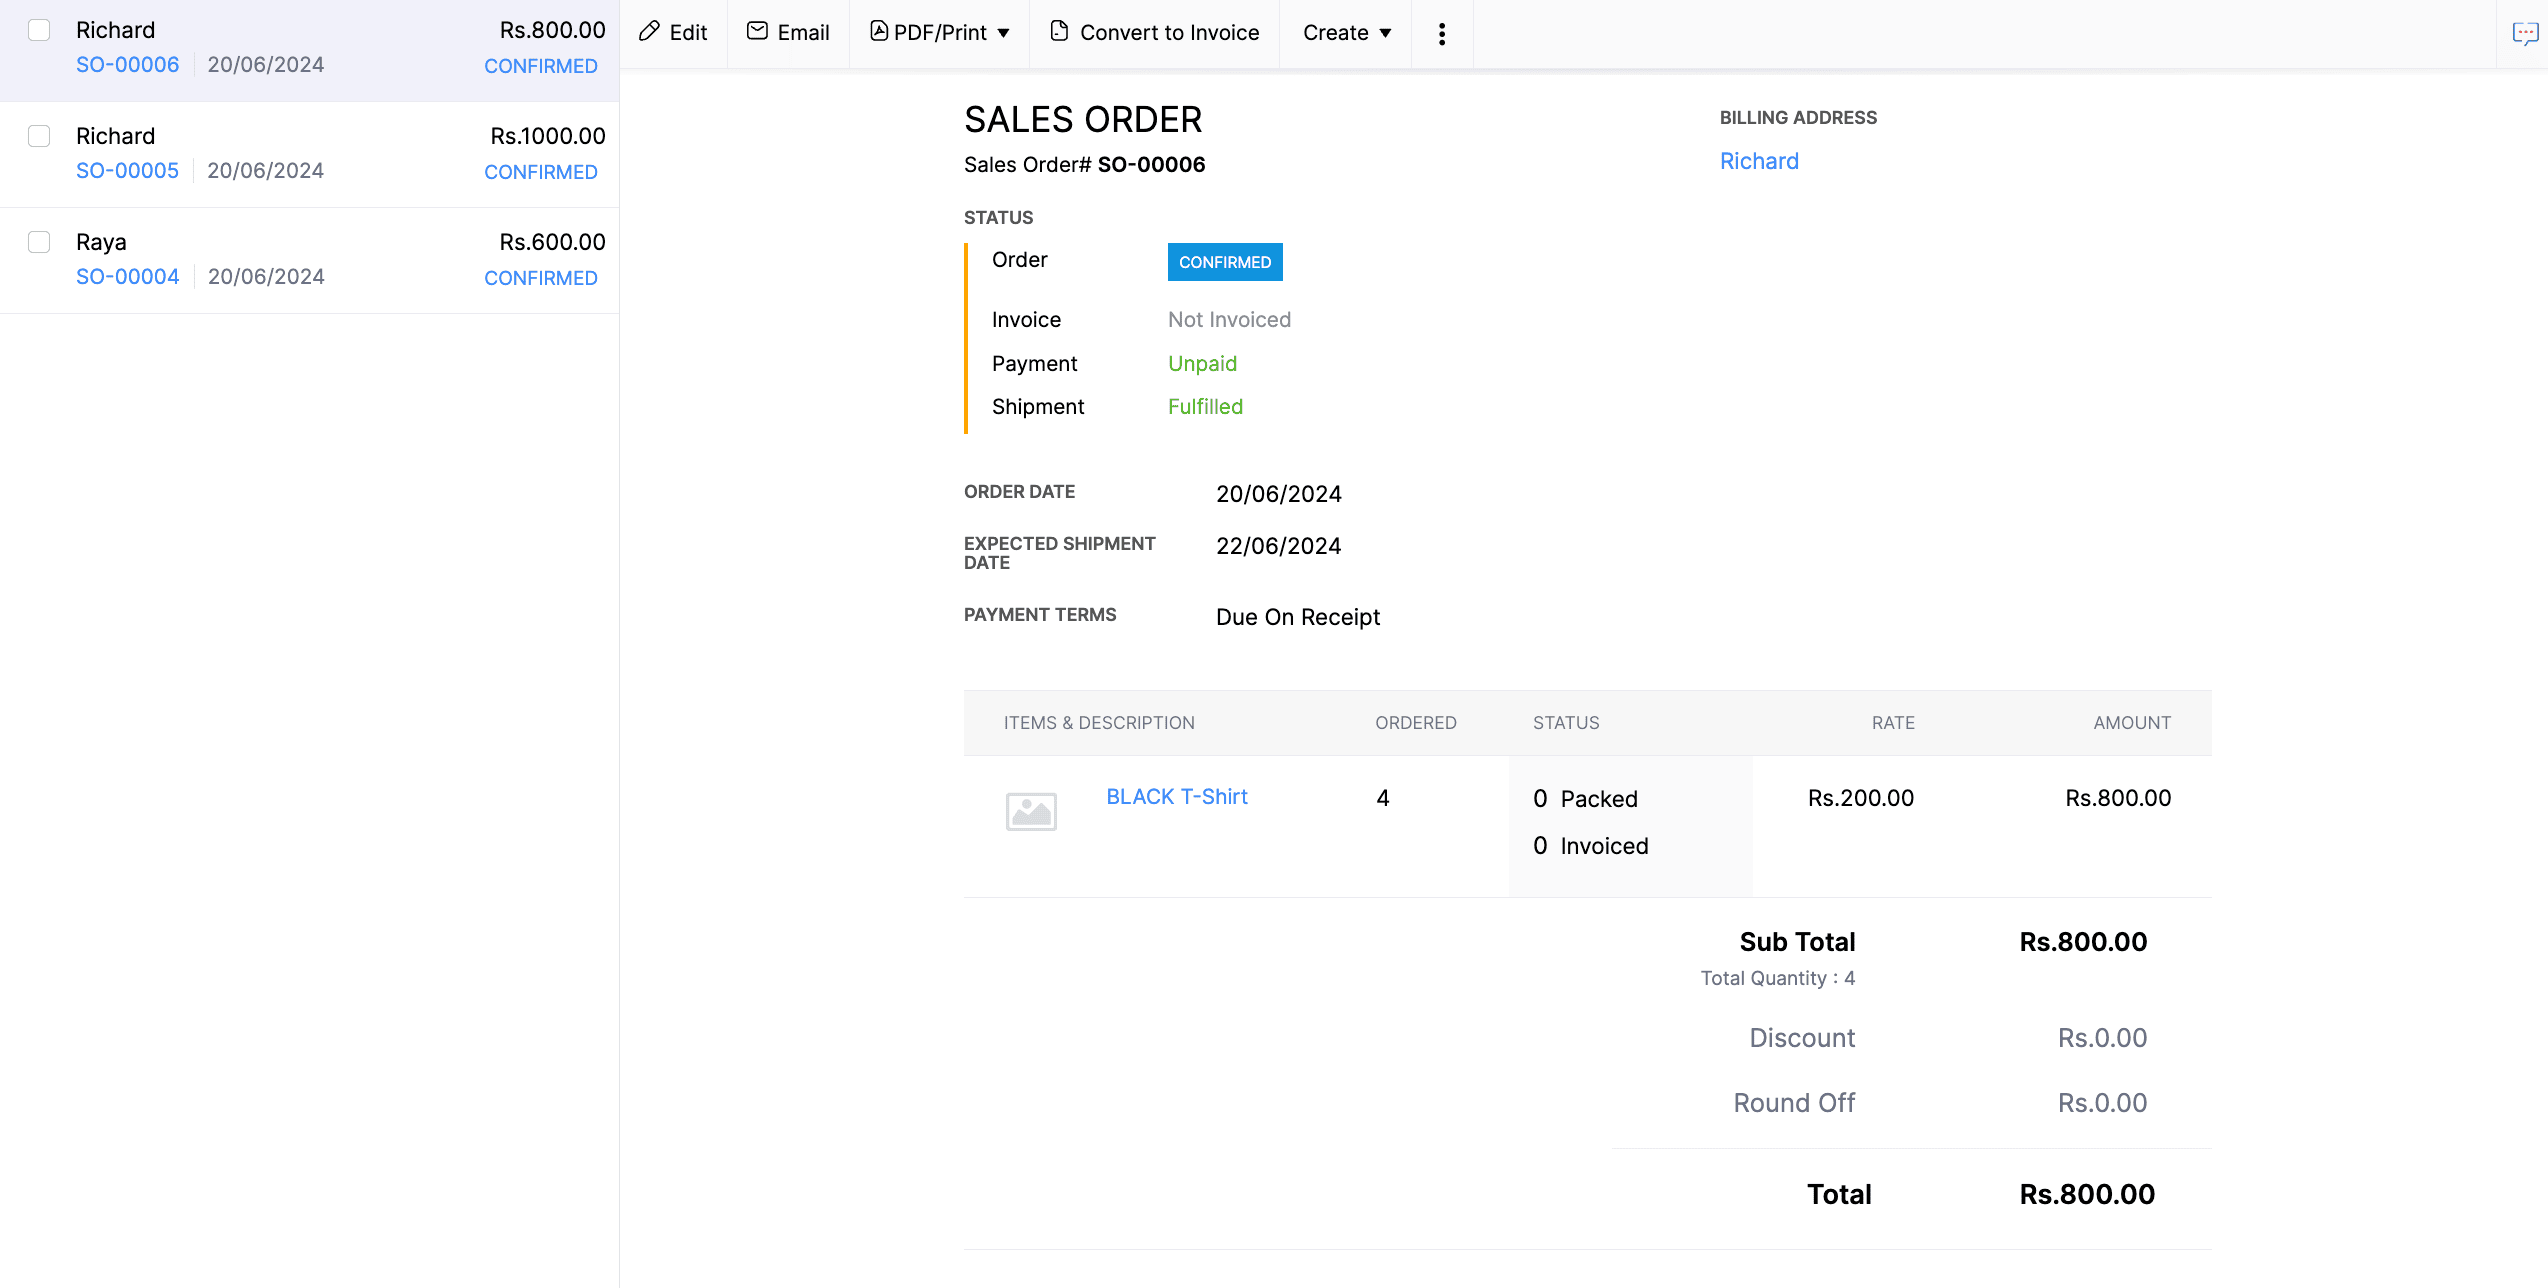Open sales order SO-00005 link
The width and height of the screenshot is (2548, 1288).
[127, 171]
